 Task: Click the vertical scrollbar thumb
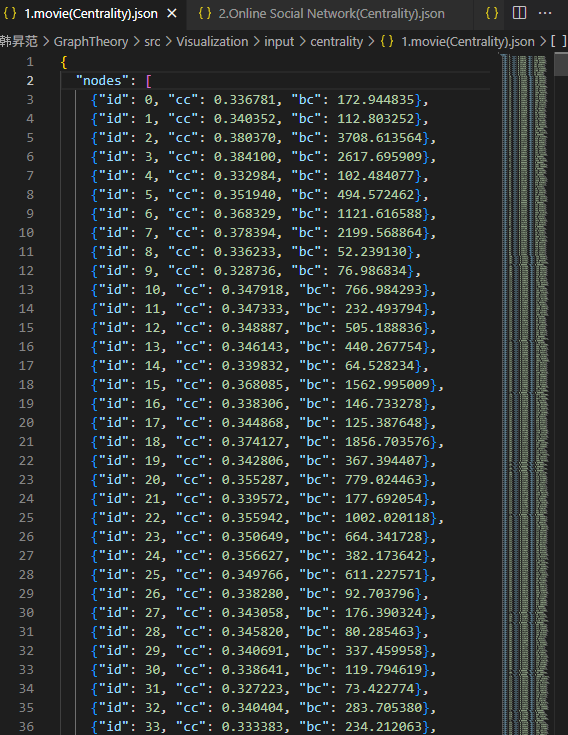tap(561, 65)
